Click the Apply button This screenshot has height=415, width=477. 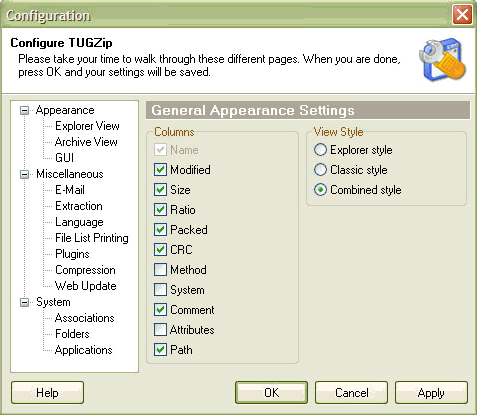431,393
